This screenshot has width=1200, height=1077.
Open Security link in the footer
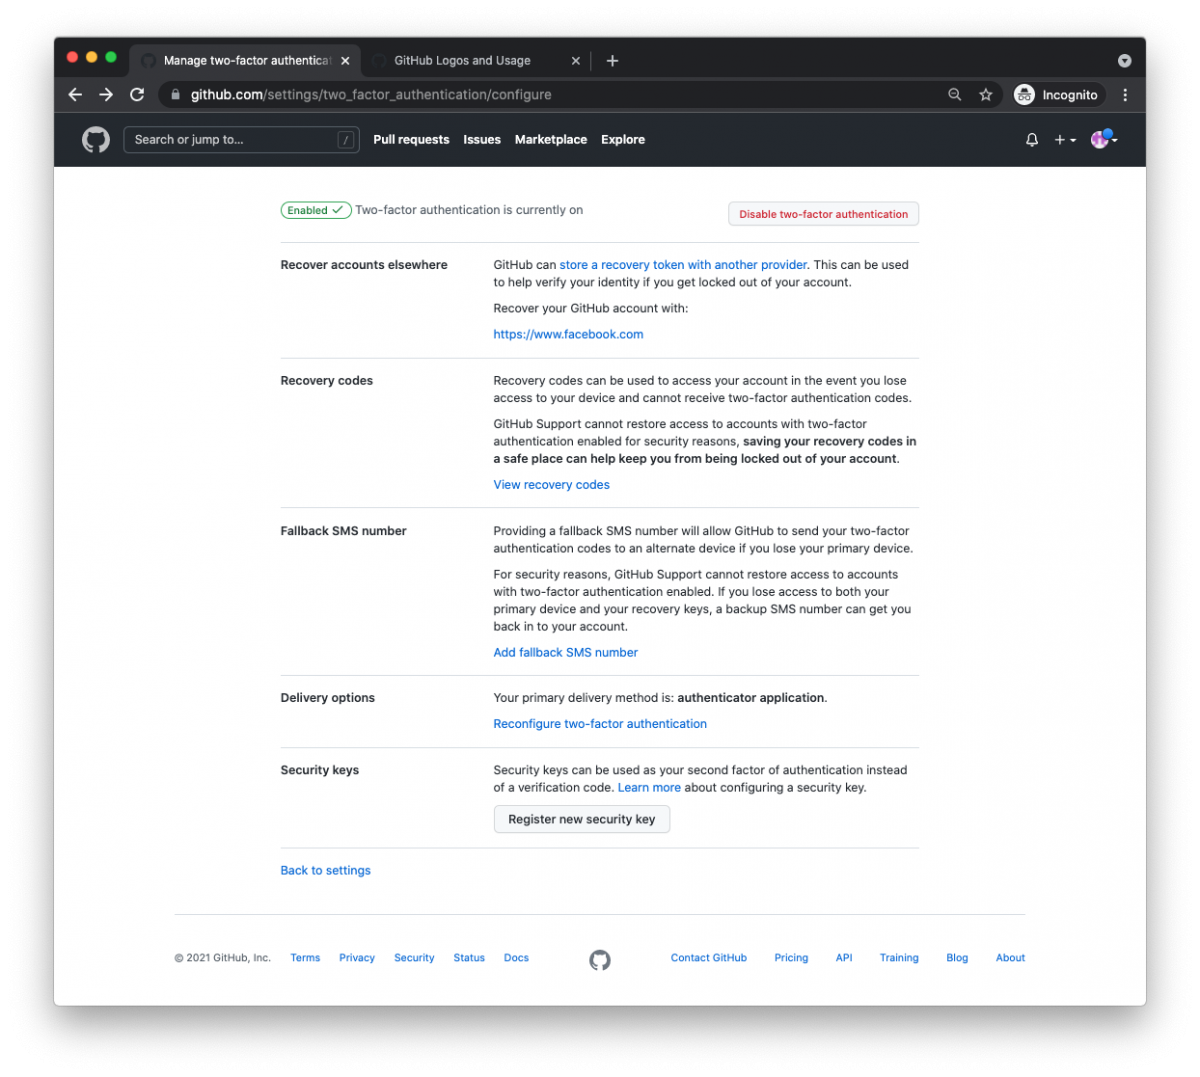tap(414, 958)
